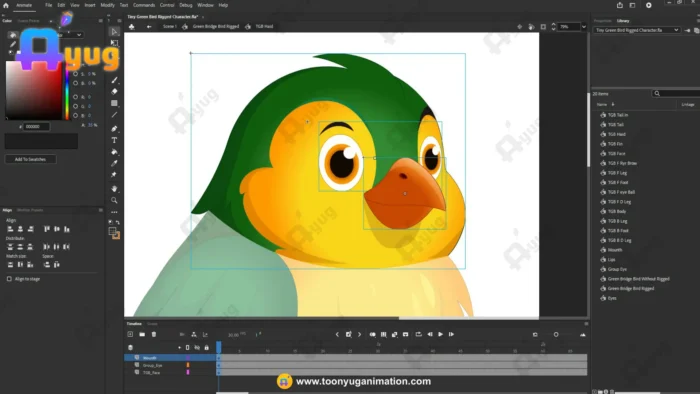Click Test Movie play icon in title bar

click(649, 5)
